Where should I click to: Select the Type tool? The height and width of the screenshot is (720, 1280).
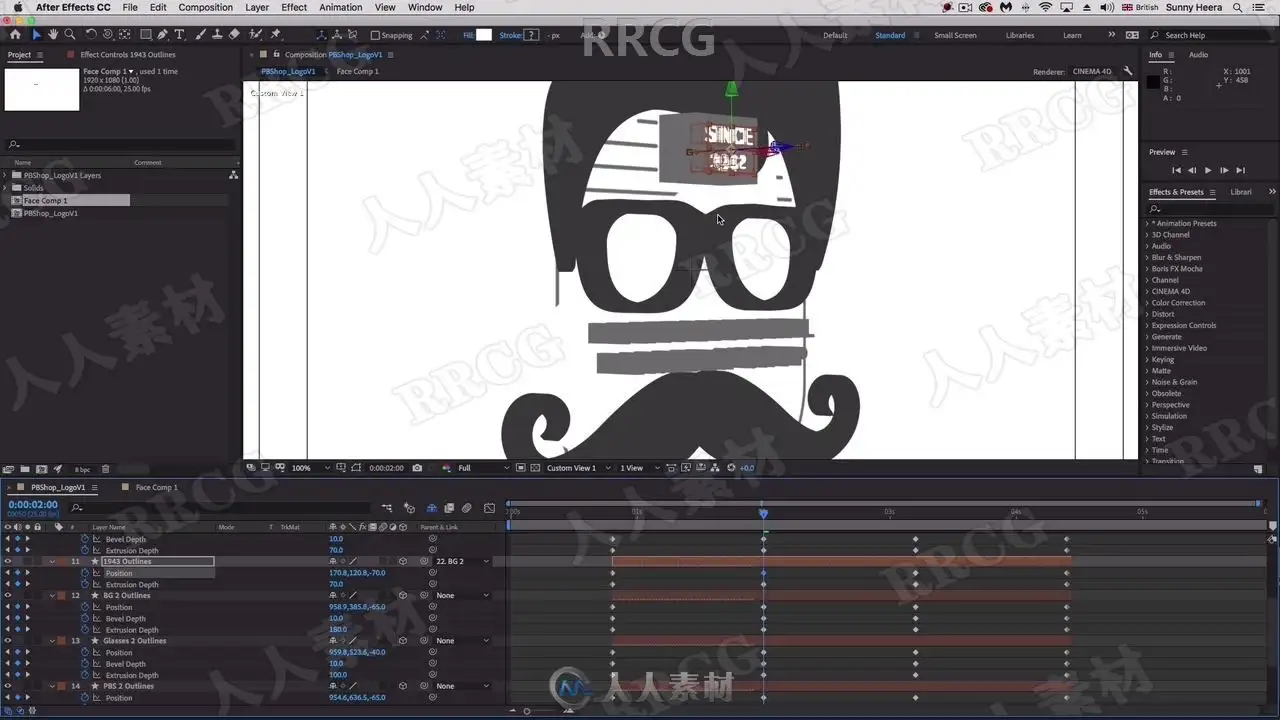pos(180,35)
